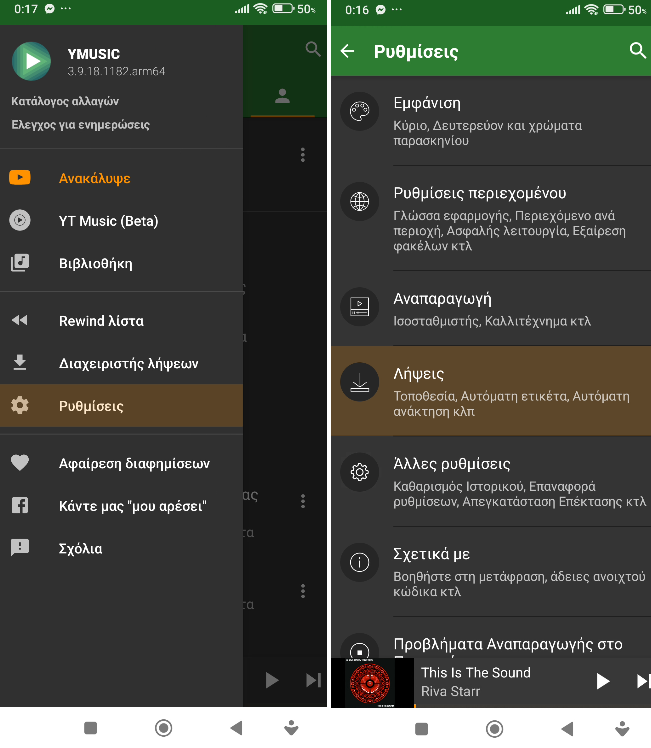This screenshot has width=651, height=748.
Task: Skip to next track in right mini player
Action: 643,681
